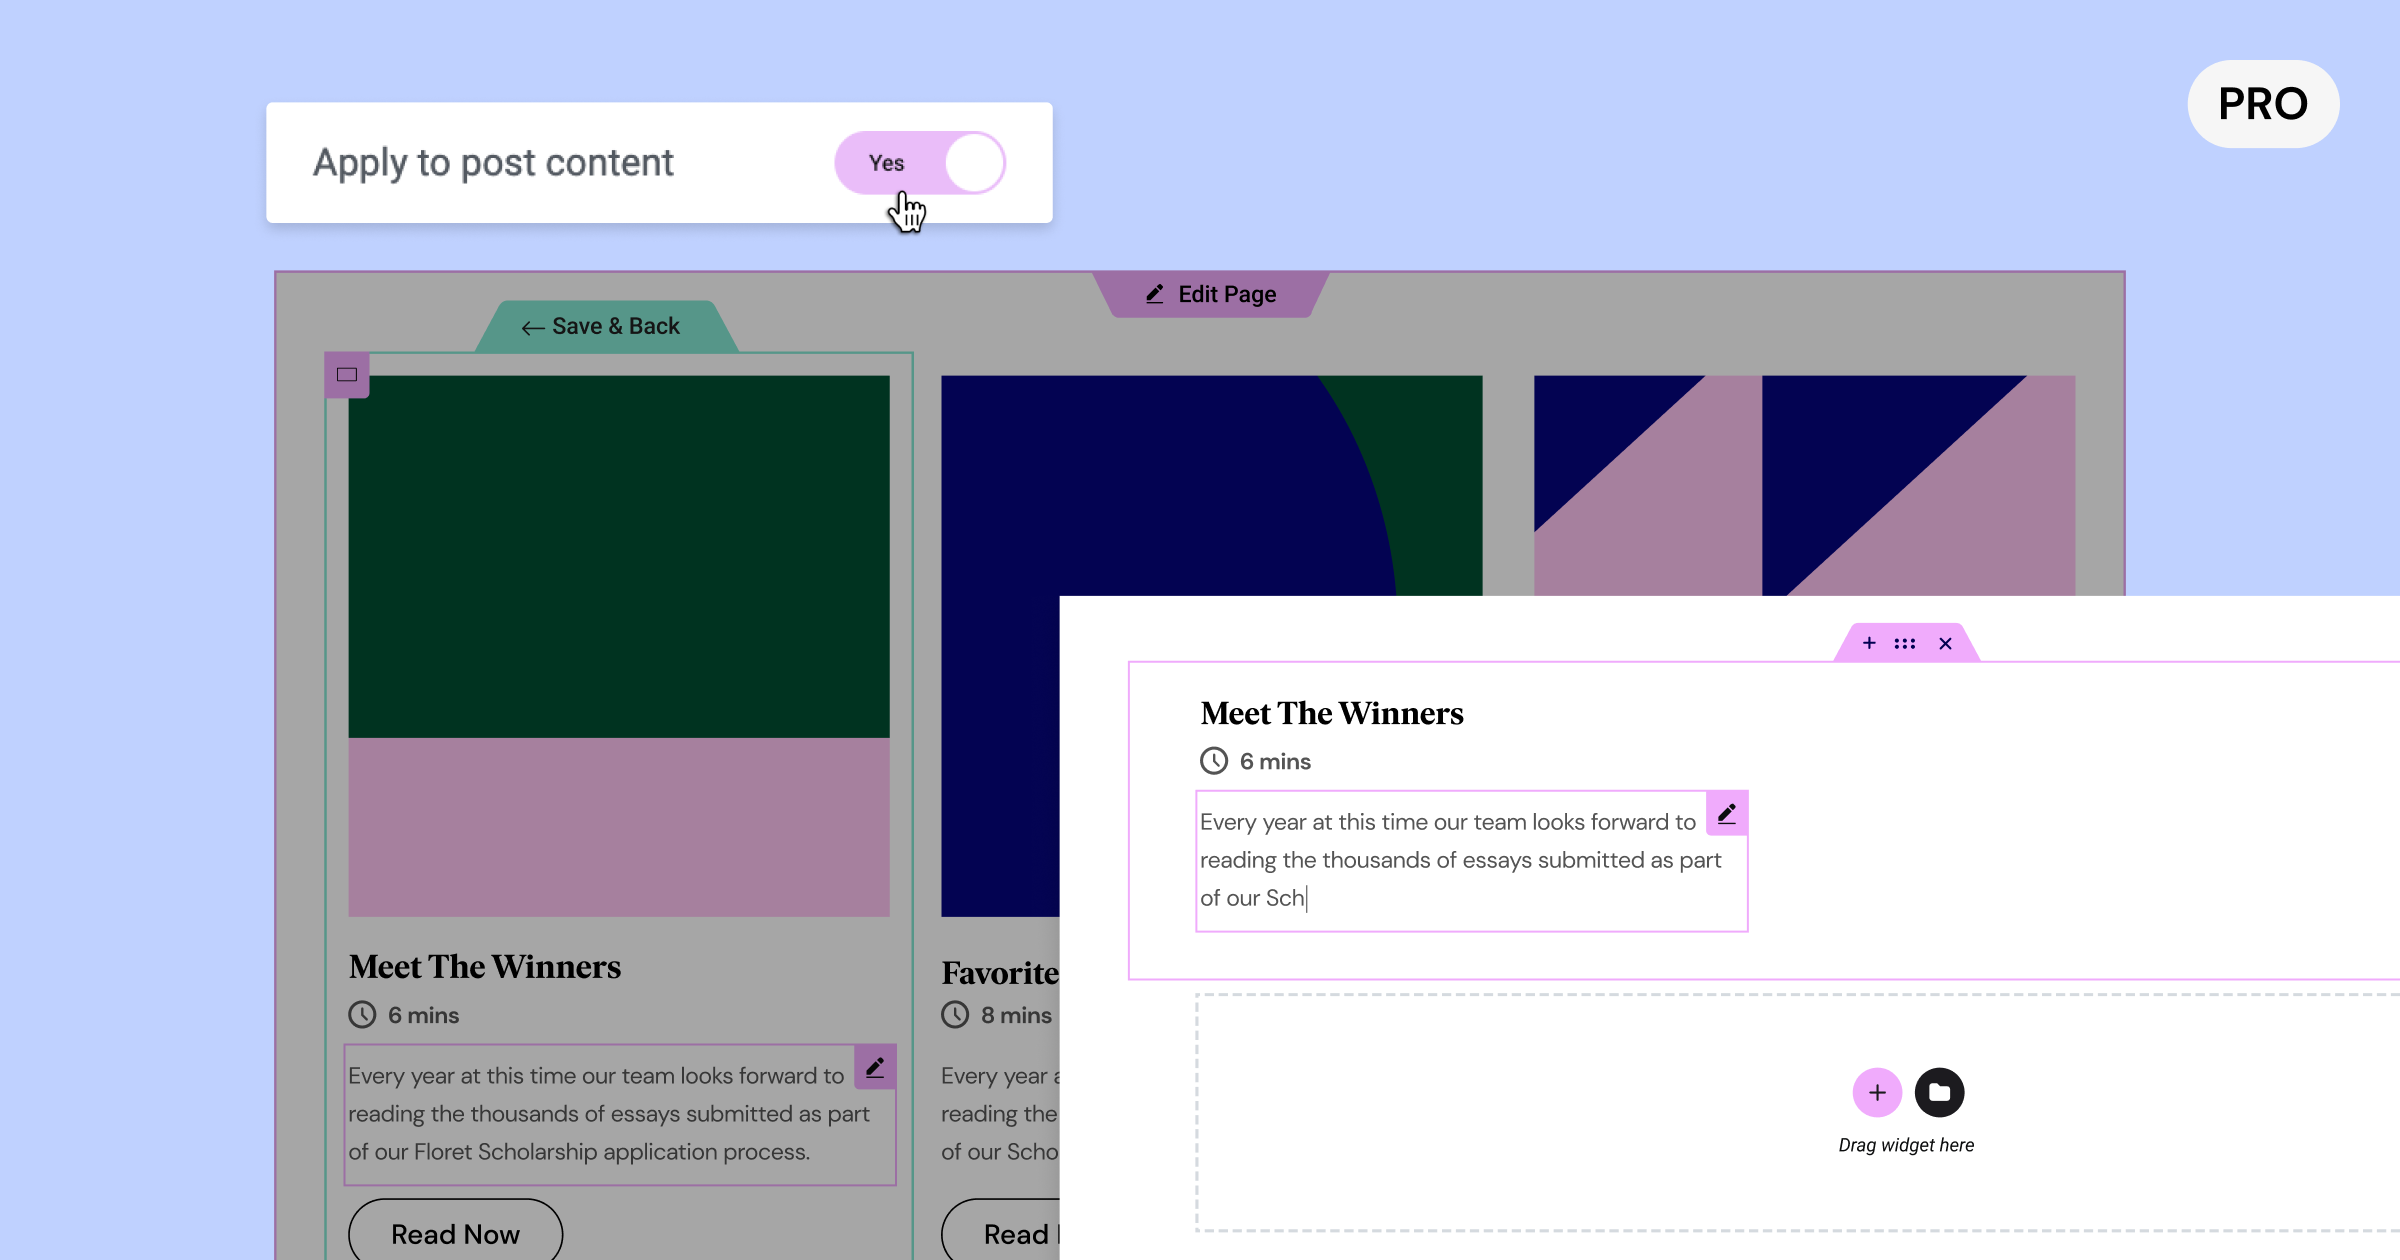Image resolution: width=2400 pixels, height=1260 pixels.
Task: Click the add widget plus icon in toolbar
Action: coord(1867,643)
